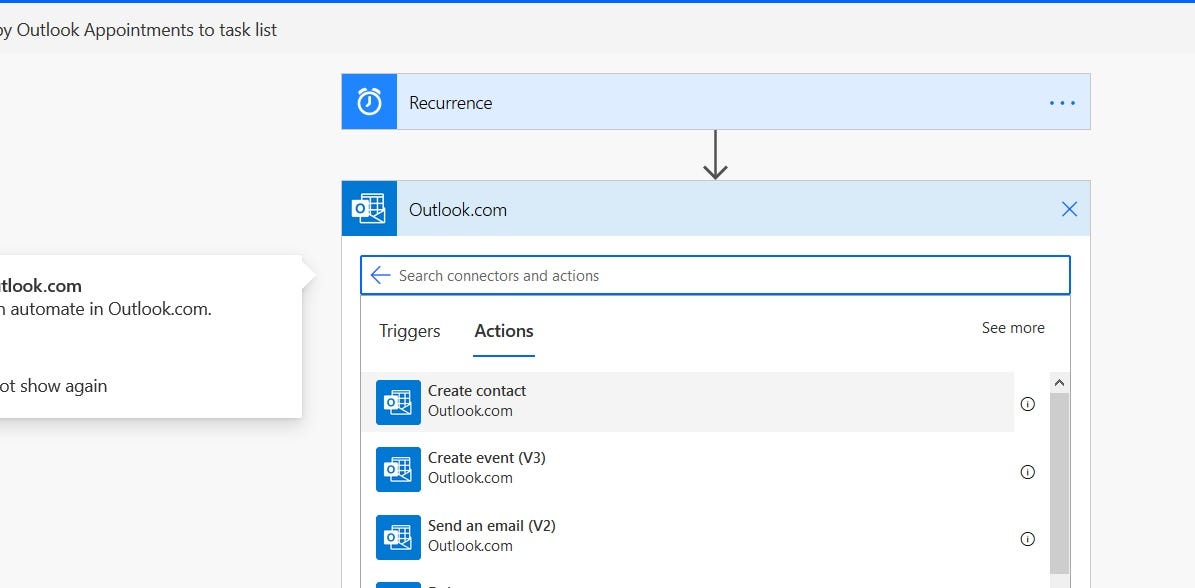
Task: Click the actions list scrollbar thumb
Action: [x=1059, y=483]
